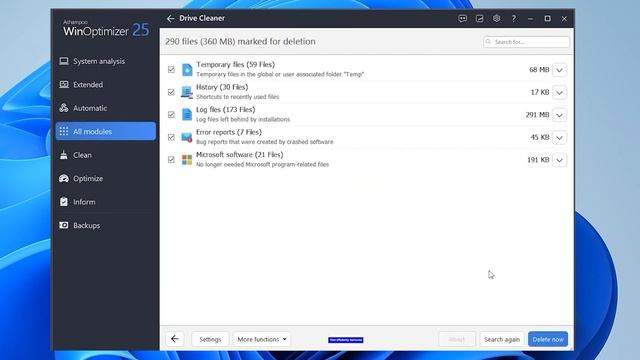This screenshot has height=360, width=640.
Task: Click the Microsoft software logo icon
Action: 187,160
